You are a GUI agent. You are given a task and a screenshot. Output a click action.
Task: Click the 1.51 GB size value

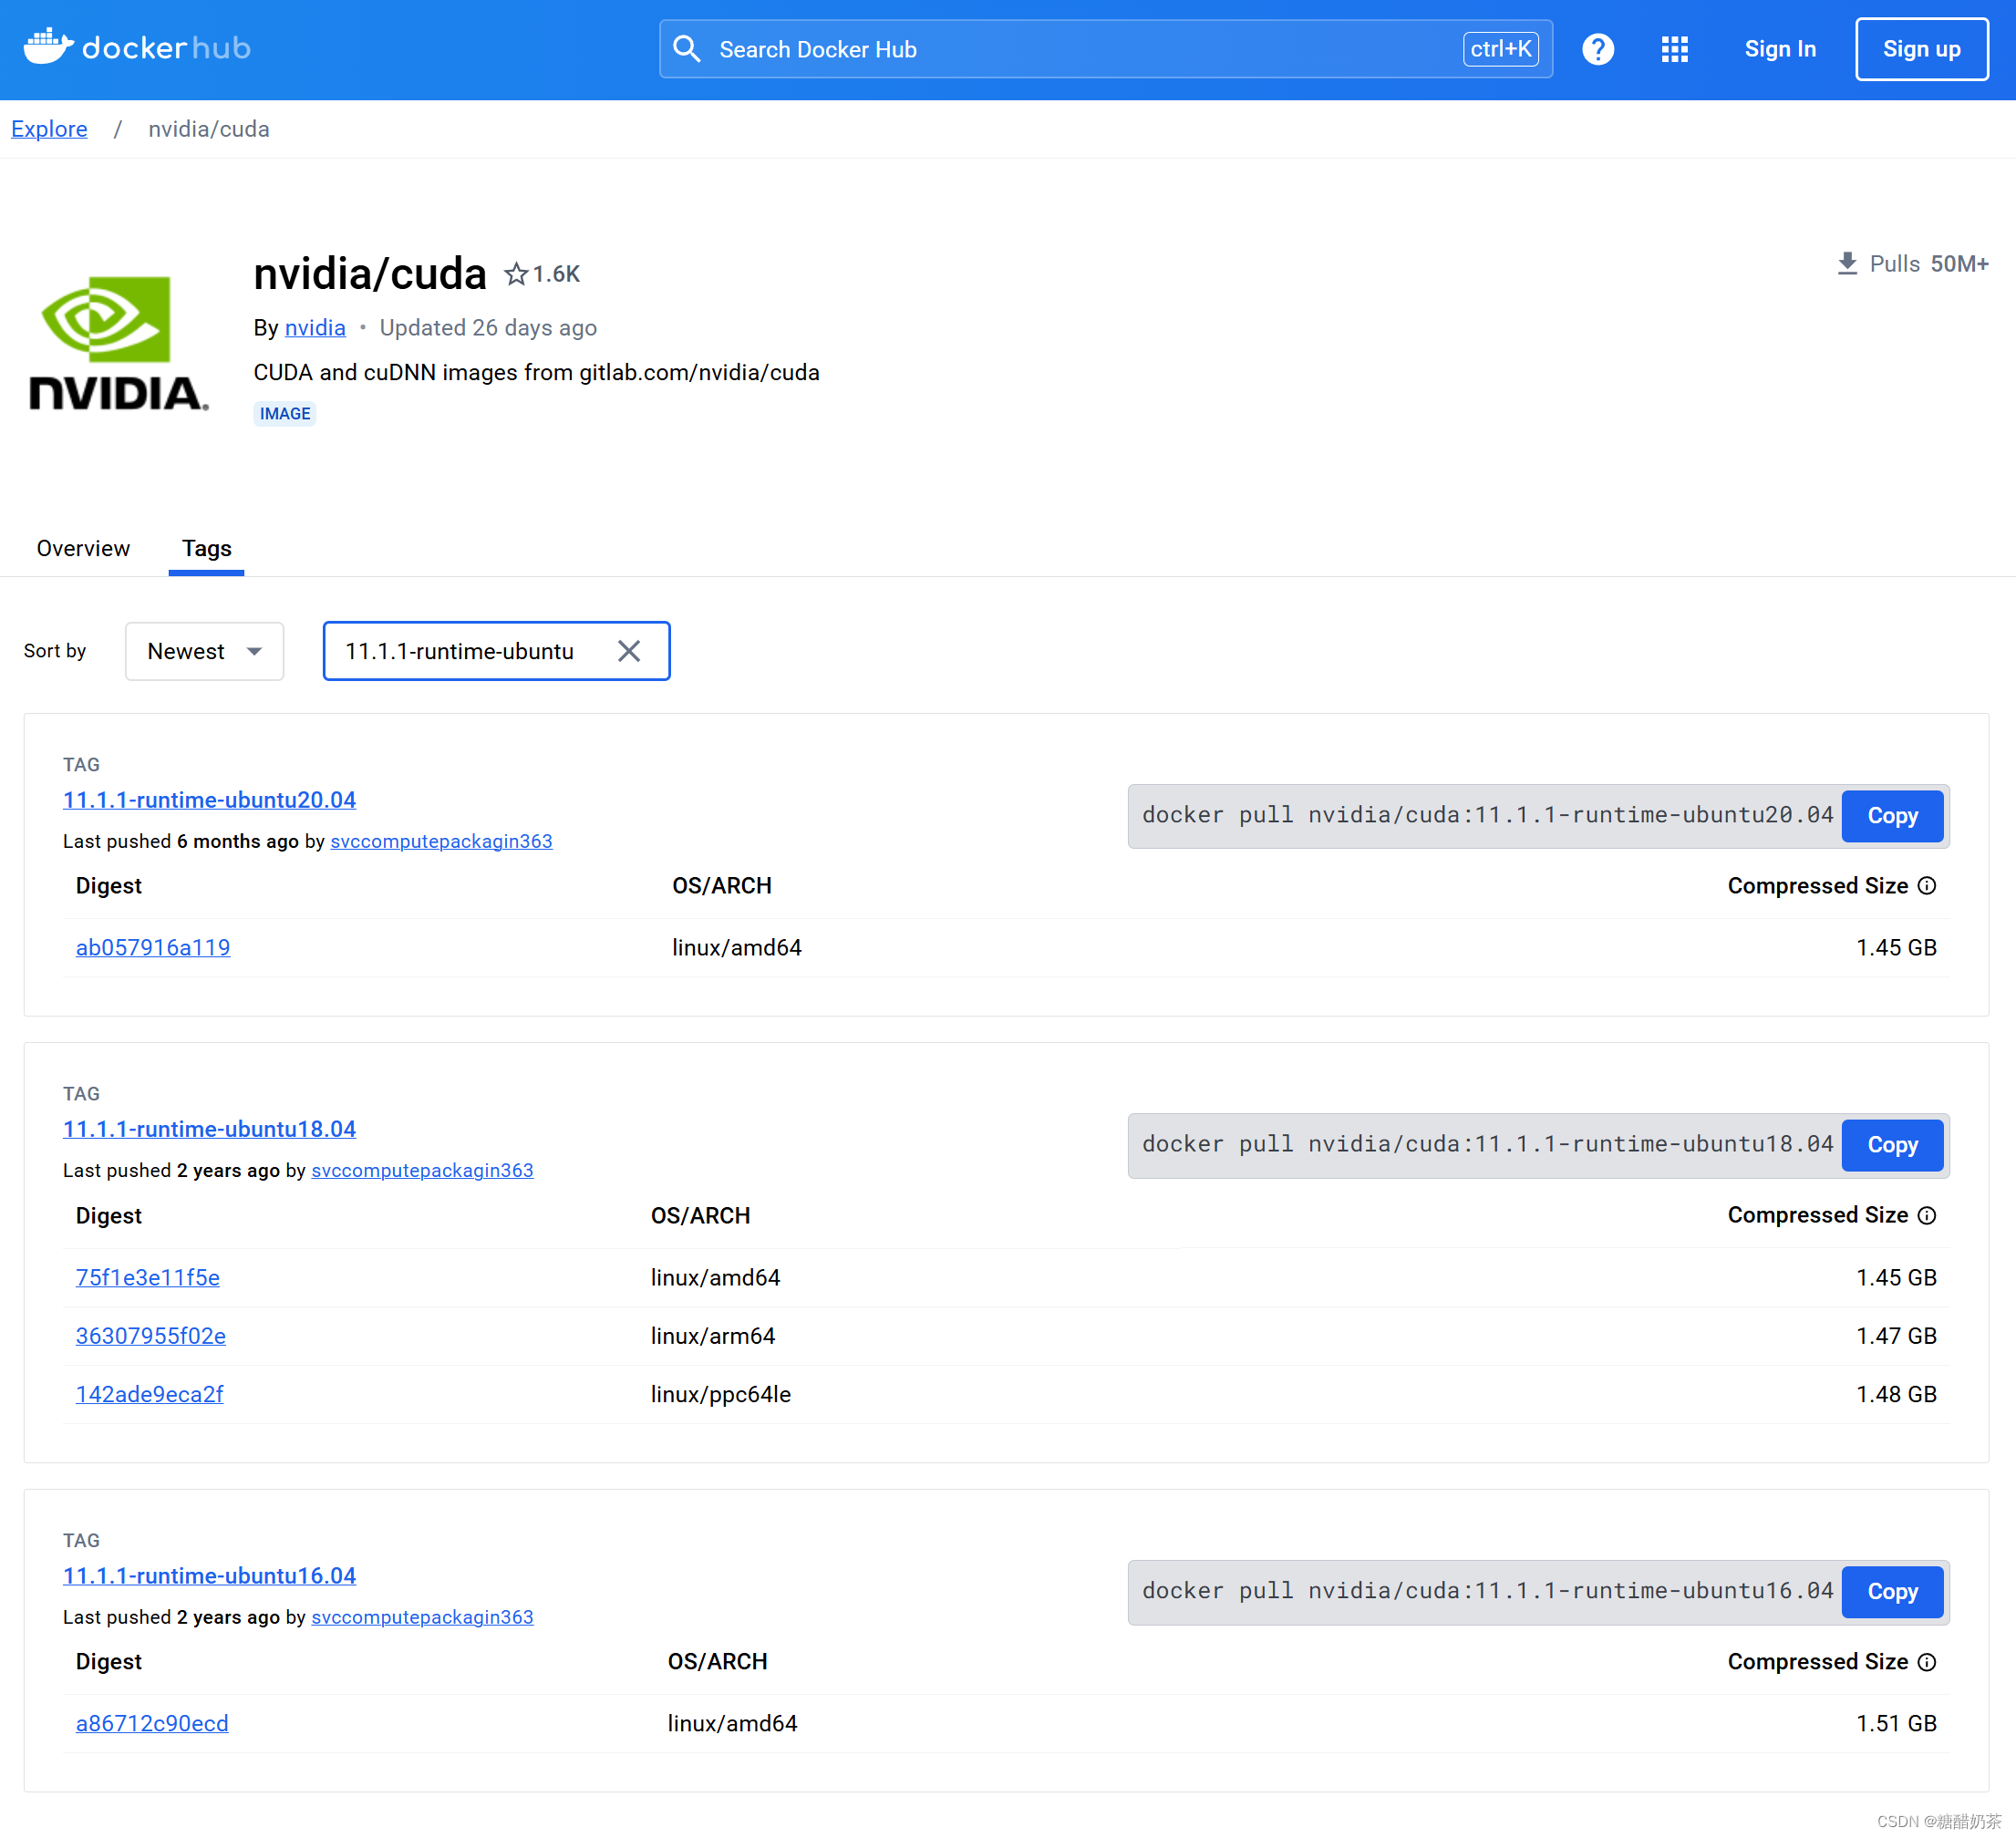pos(1896,1723)
